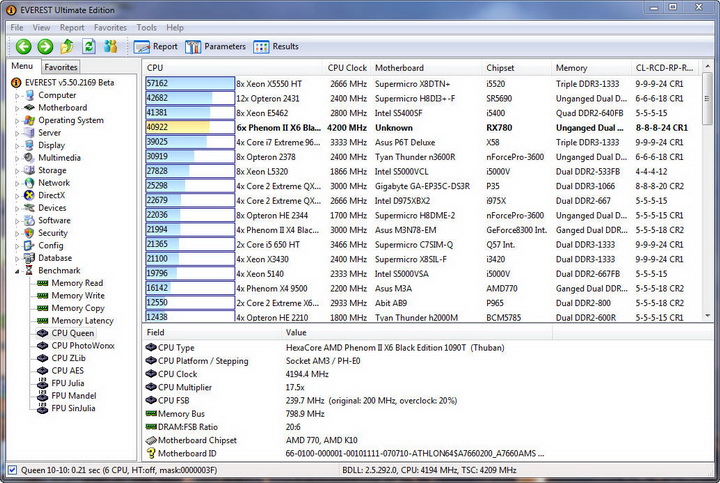The height and width of the screenshot is (483, 720).
Task: Toggle the status bar checkbox beside Queen 10-10
Action: tap(12, 470)
